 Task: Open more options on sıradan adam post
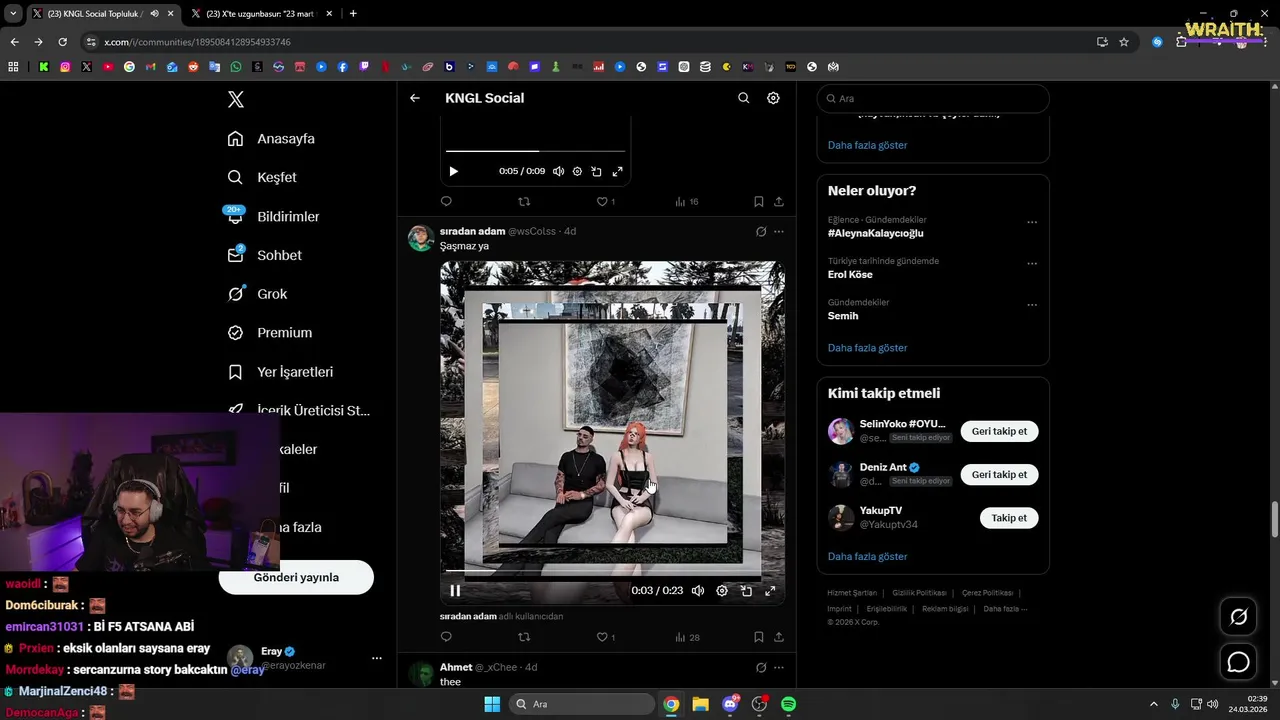779,231
